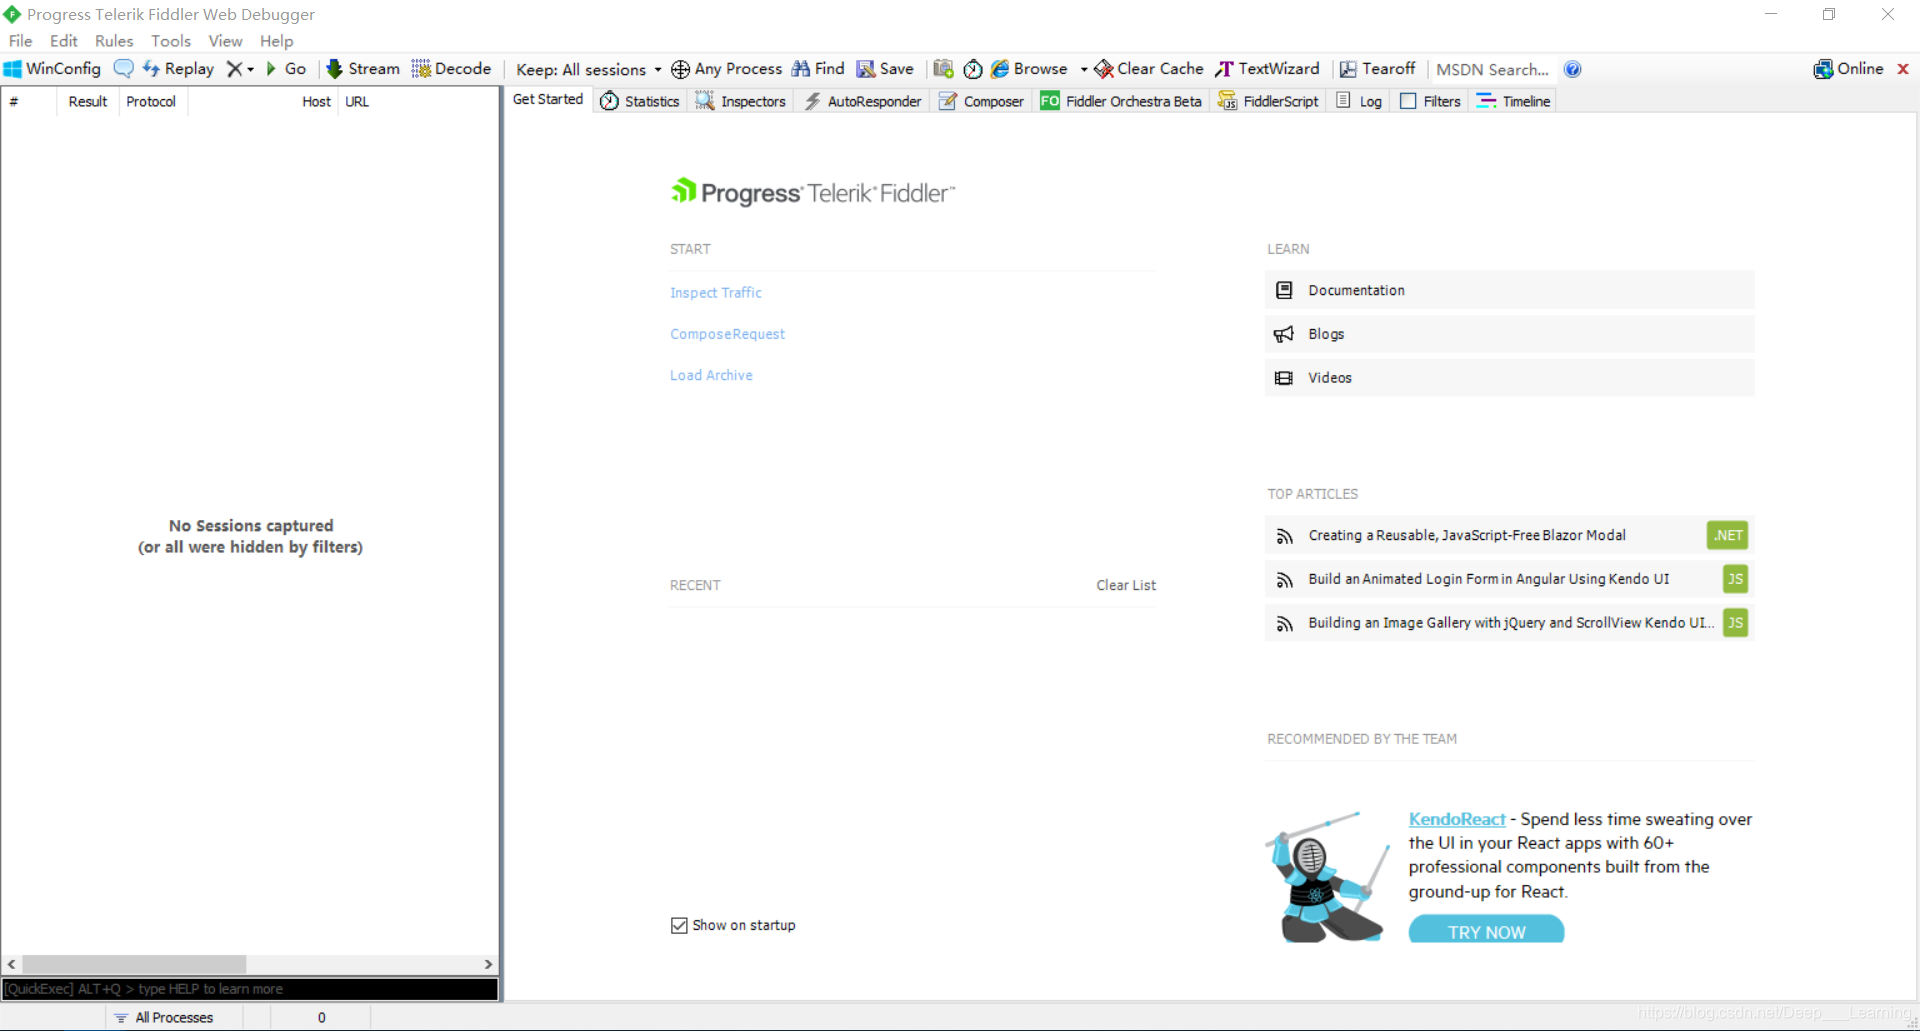Close the toolbar with the red X
The width and height of the screenshot is (1920, 1031).
[1903, 69]
